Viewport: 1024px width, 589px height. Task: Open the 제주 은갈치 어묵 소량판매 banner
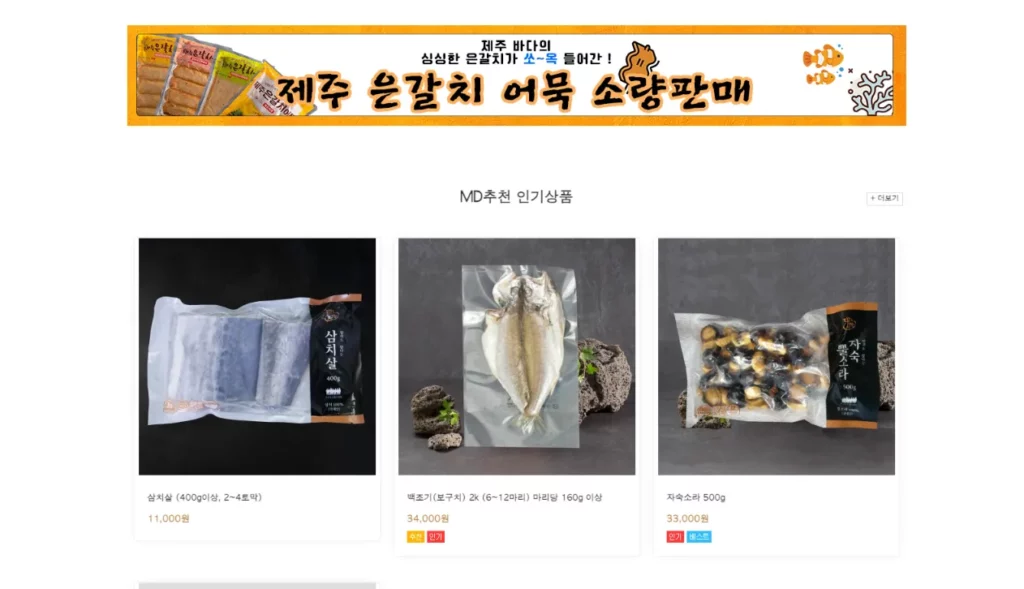tap(517, 76)
